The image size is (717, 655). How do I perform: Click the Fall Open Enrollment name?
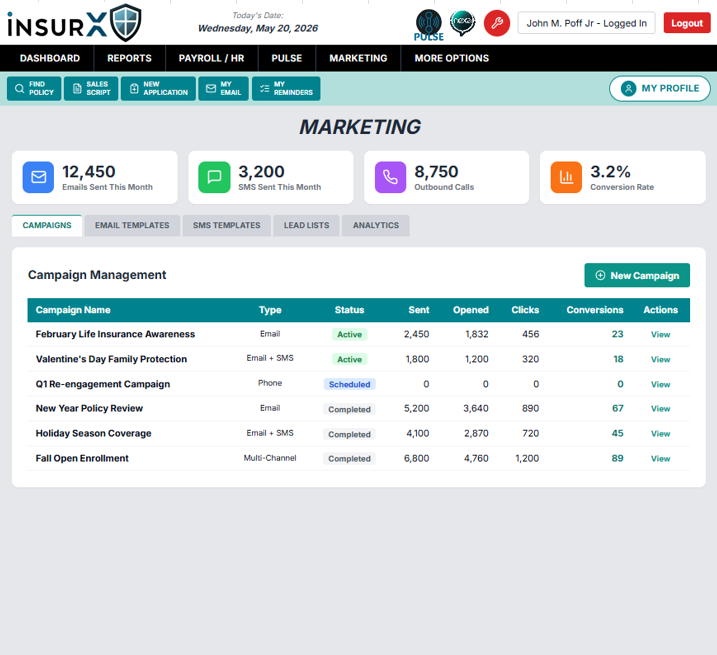click(x=82, y=458)
